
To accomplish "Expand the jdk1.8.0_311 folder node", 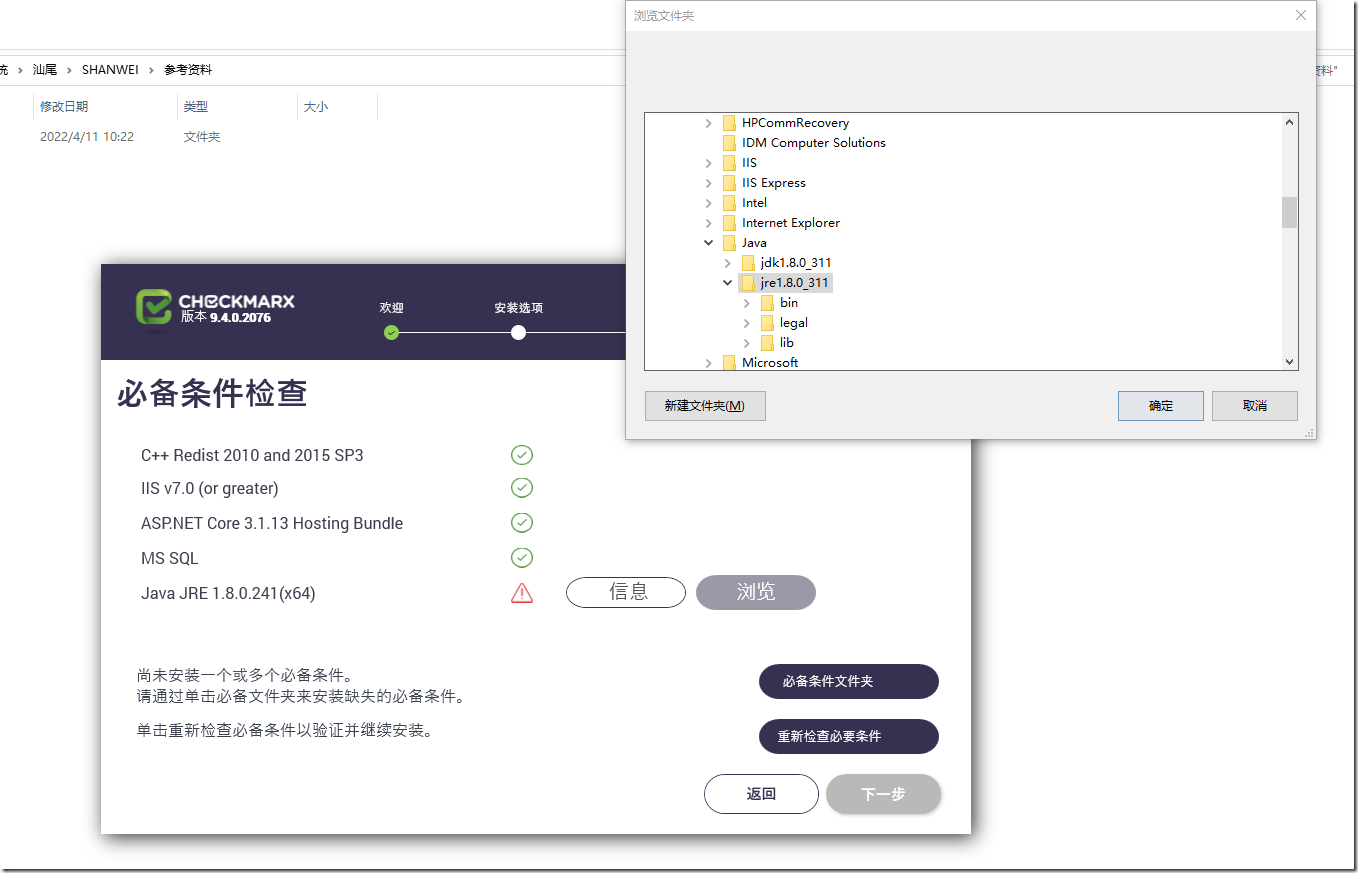I will (728, 263).
